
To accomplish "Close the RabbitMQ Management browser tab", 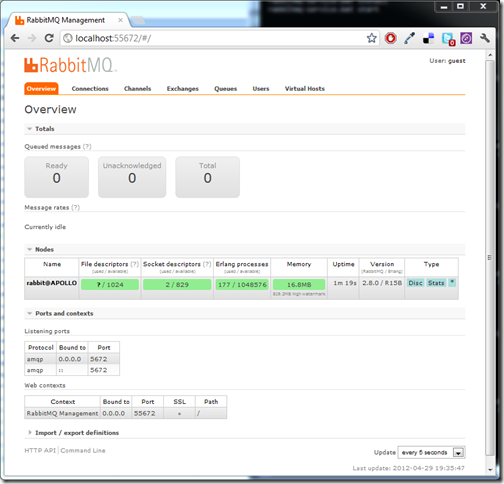I will click(120, 20).
